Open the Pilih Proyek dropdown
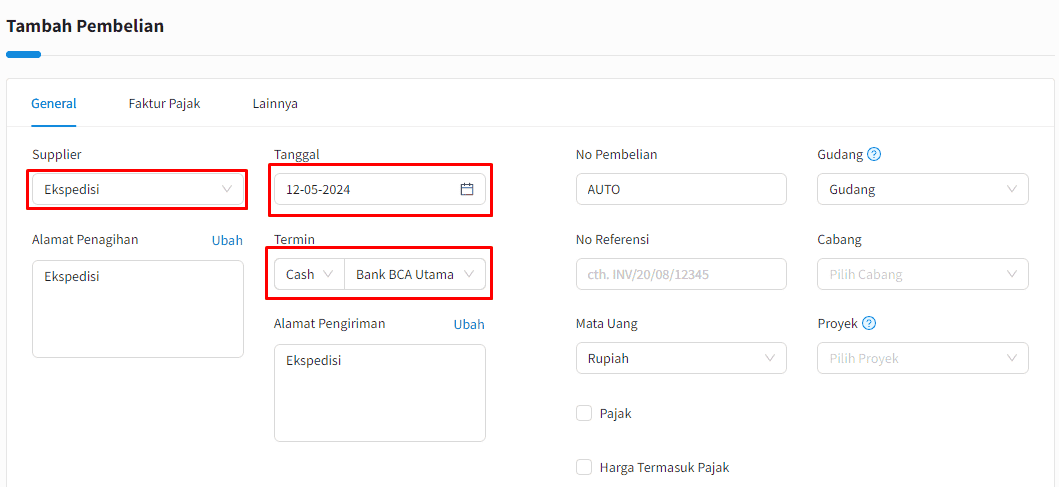The height and width of the screenshot is (487, 1059). click(x=923, y=358)
